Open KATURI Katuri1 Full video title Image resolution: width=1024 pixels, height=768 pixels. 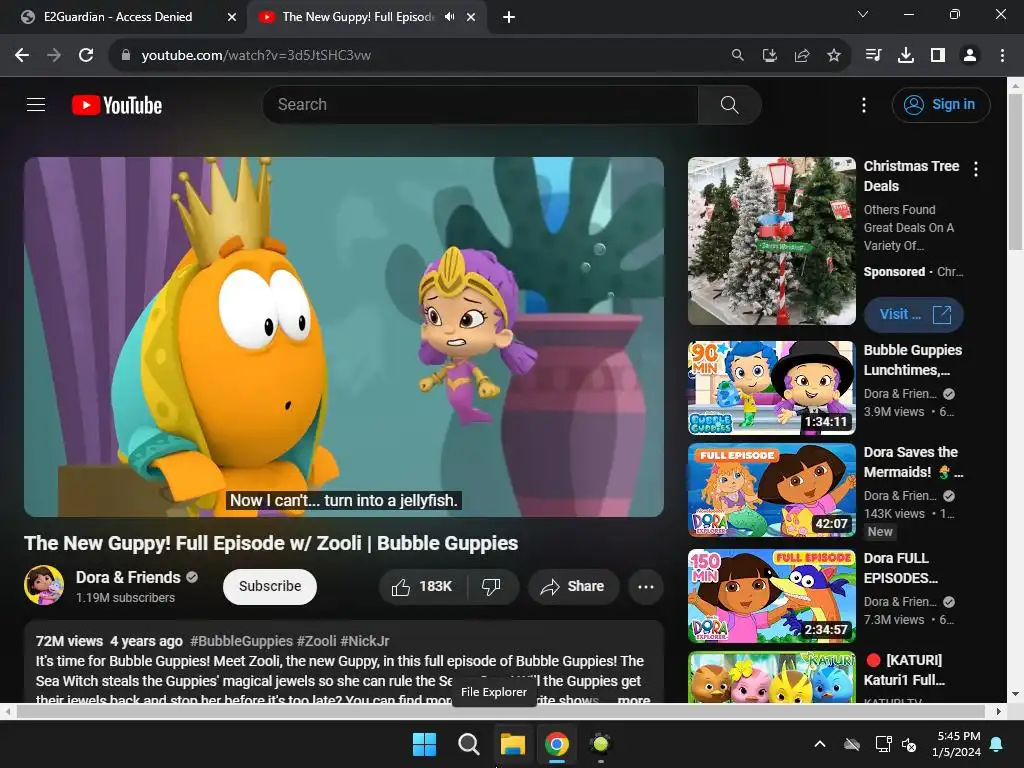pos(905,670)
